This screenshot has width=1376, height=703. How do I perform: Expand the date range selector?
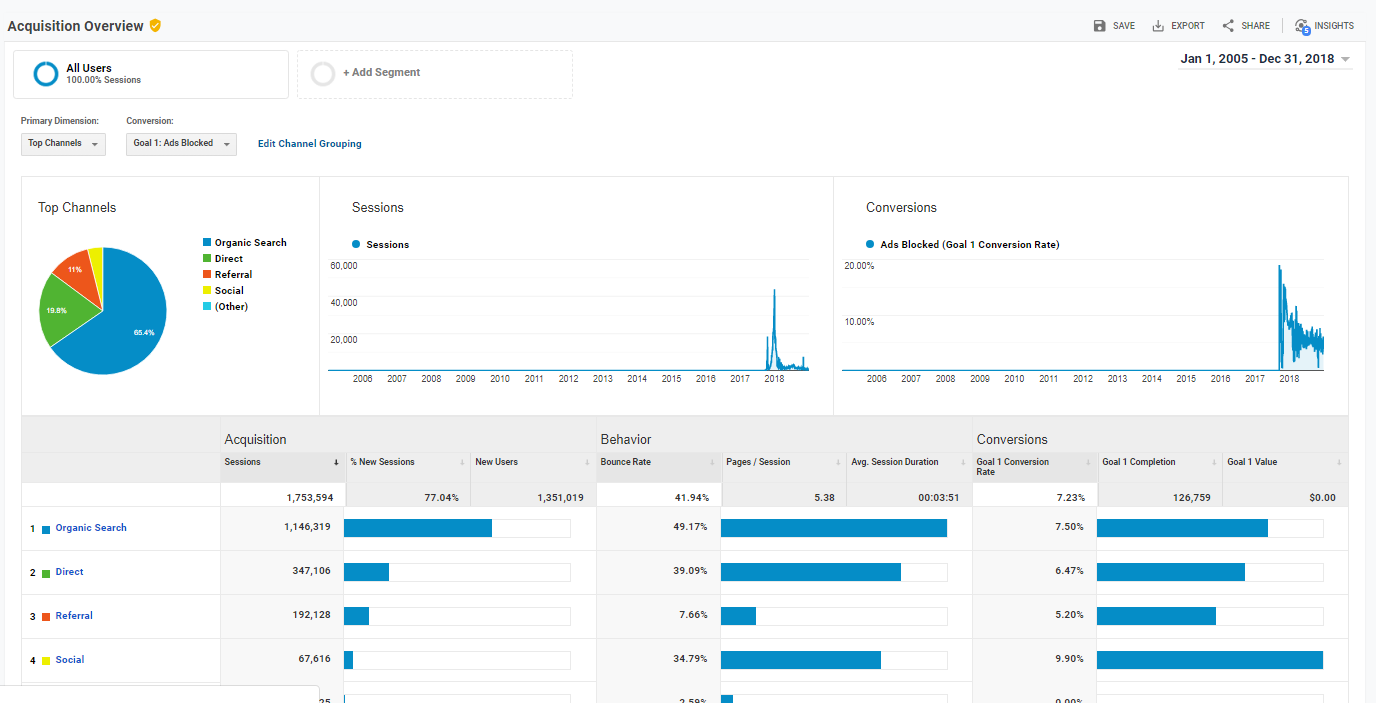point(1266,59)
